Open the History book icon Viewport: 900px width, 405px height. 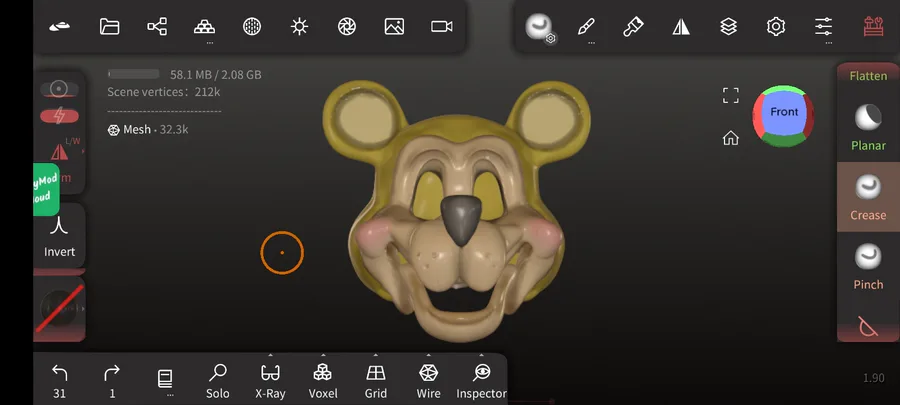click(165, 379)
